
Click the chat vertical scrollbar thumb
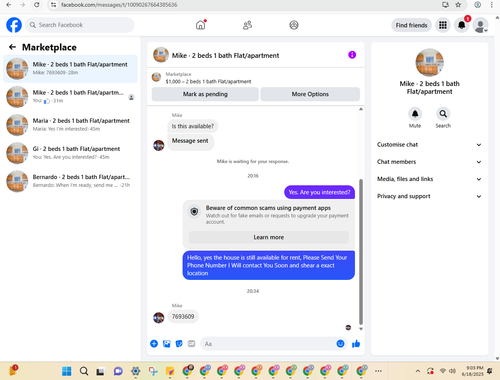(361, 252)
